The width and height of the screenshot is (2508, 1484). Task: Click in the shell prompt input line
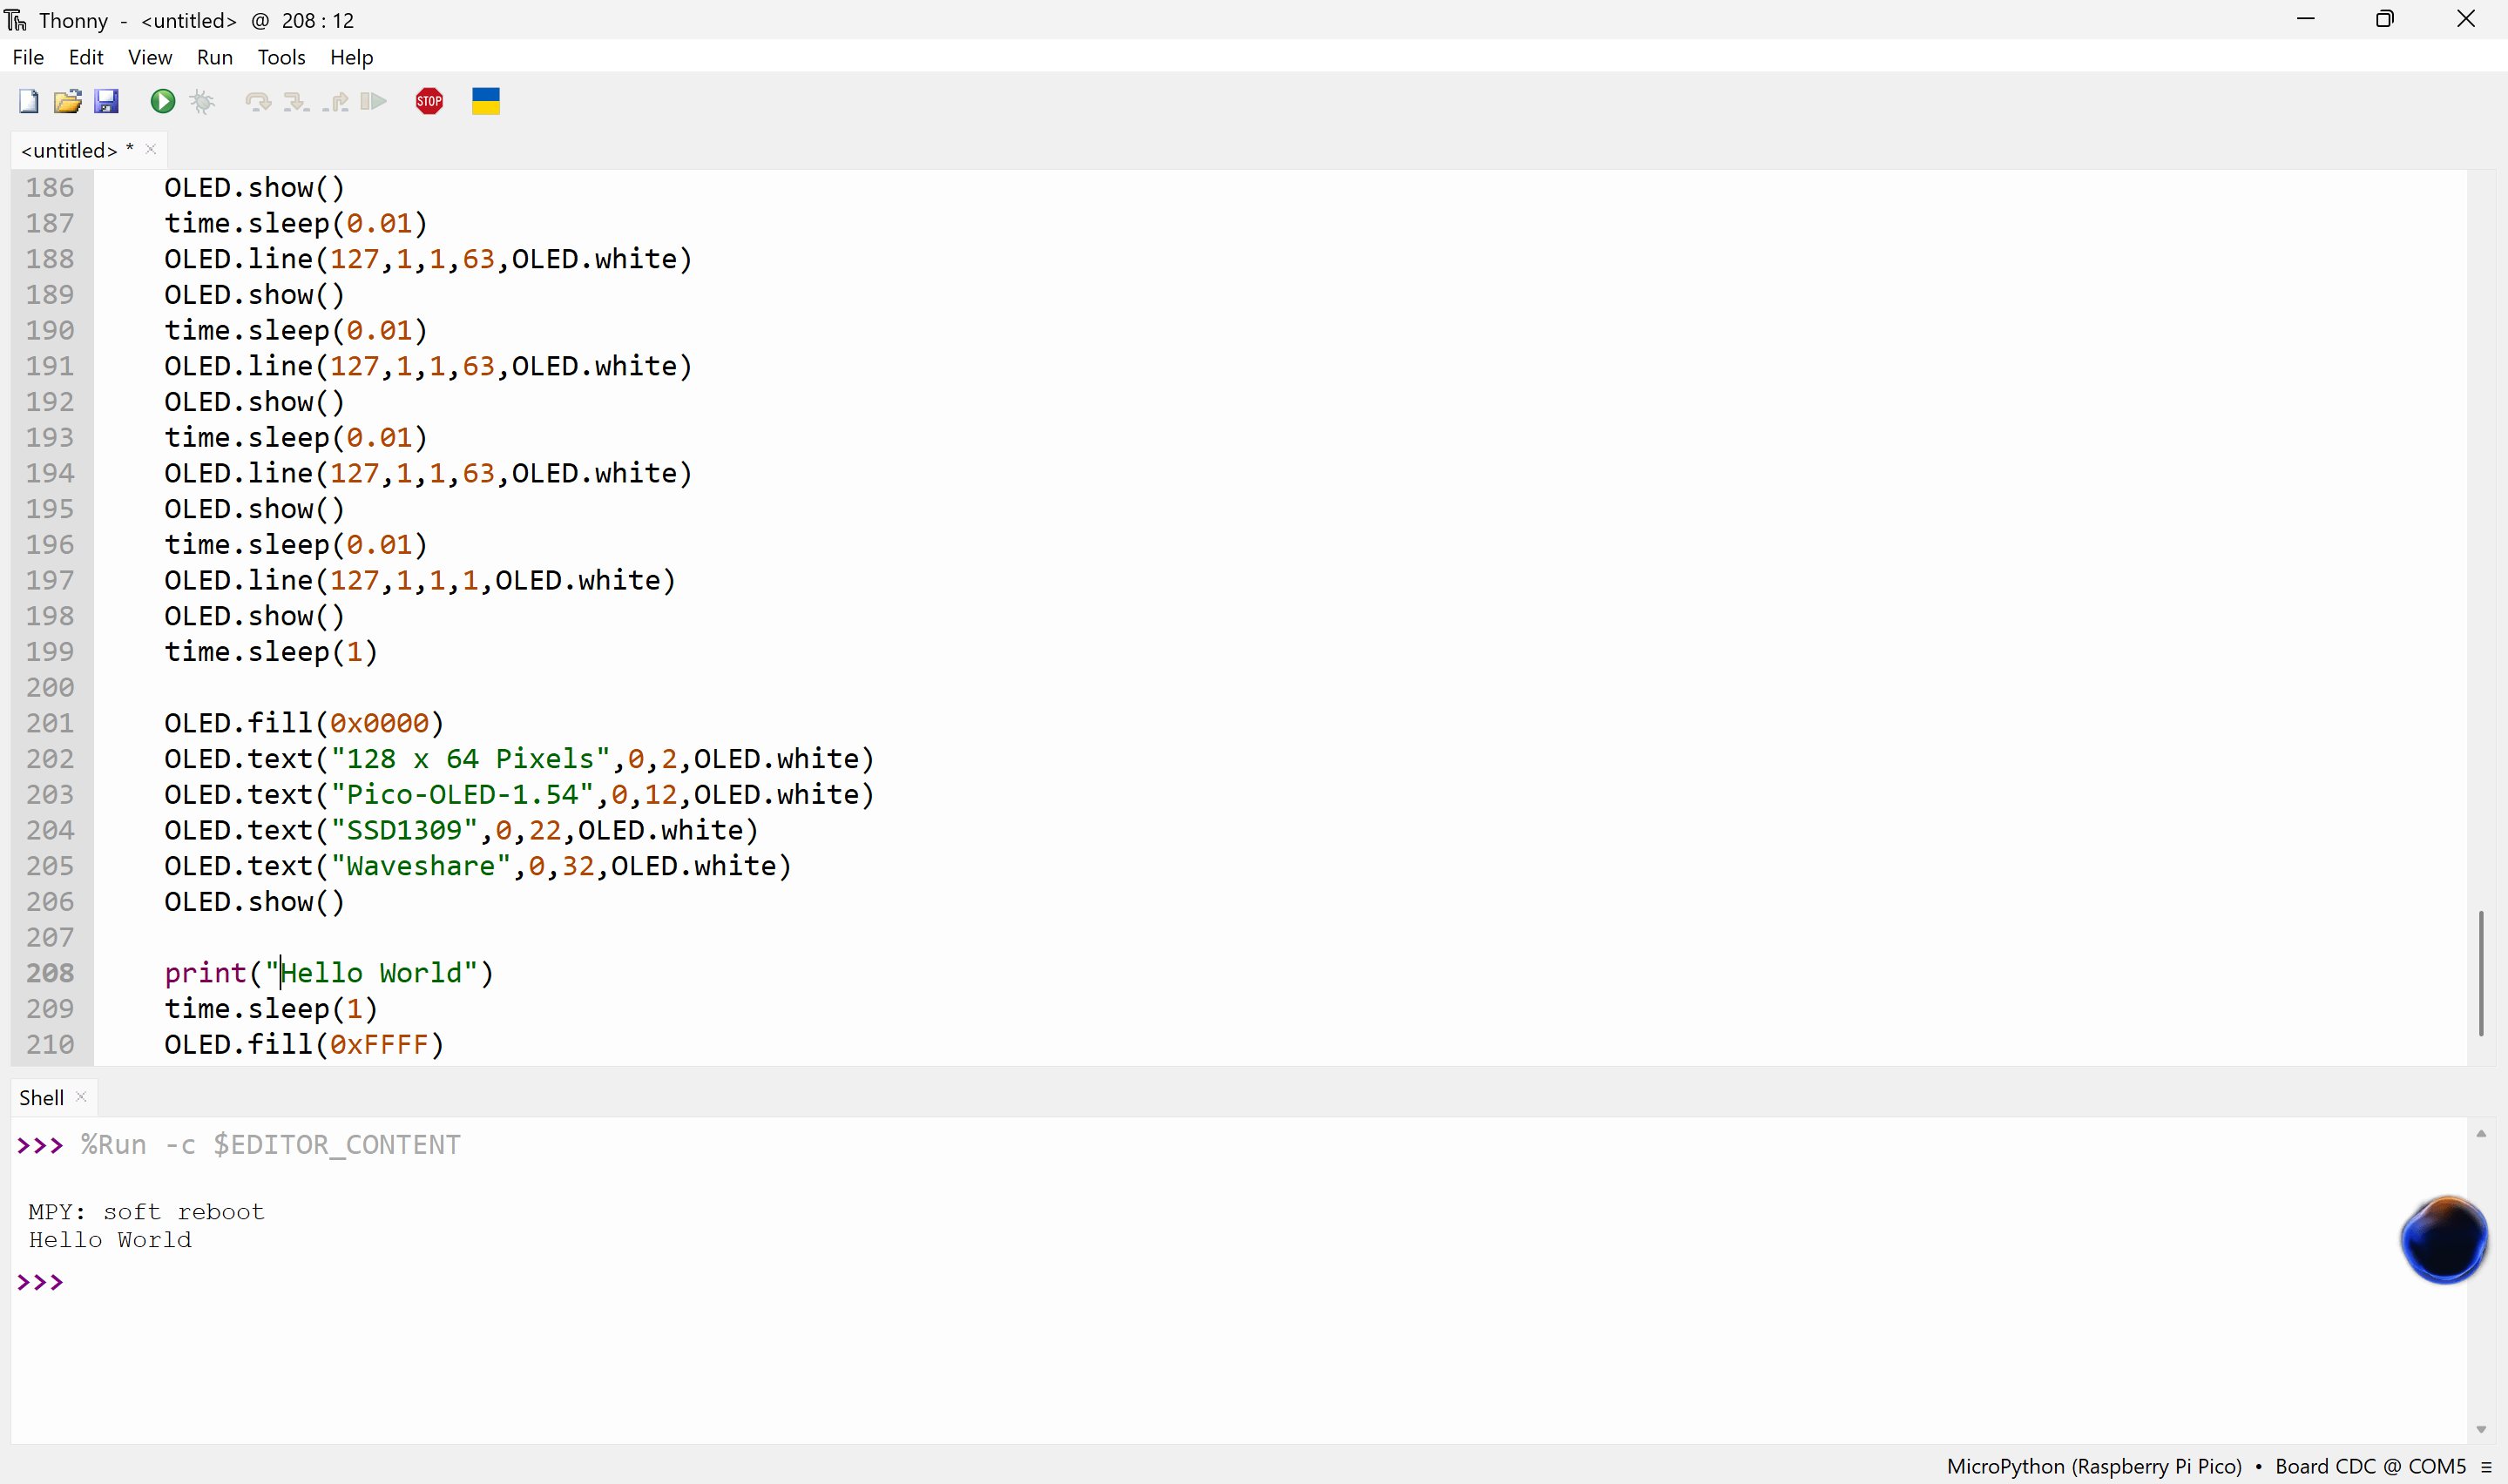click(x=400, y=1282)
